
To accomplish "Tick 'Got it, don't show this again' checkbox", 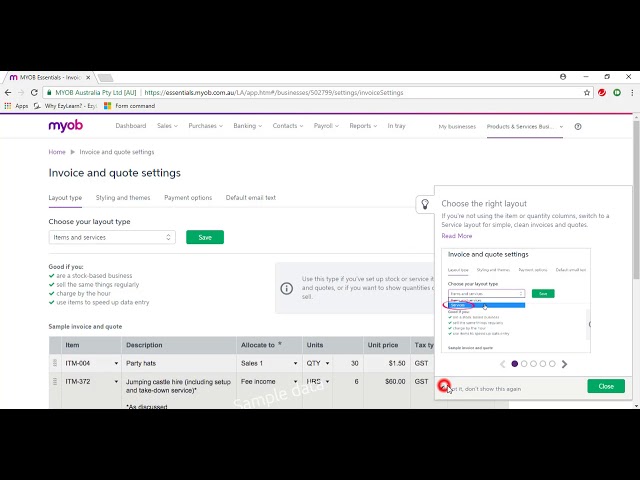I will tap(444, 387).
